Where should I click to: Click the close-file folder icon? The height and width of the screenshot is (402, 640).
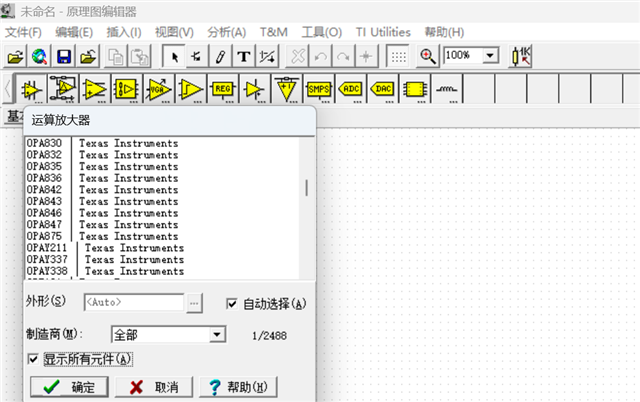point(88,56)
